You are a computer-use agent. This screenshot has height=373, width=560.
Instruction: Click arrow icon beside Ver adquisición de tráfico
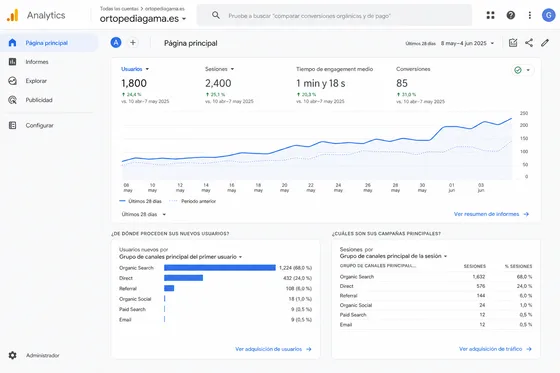coord(529,349)
